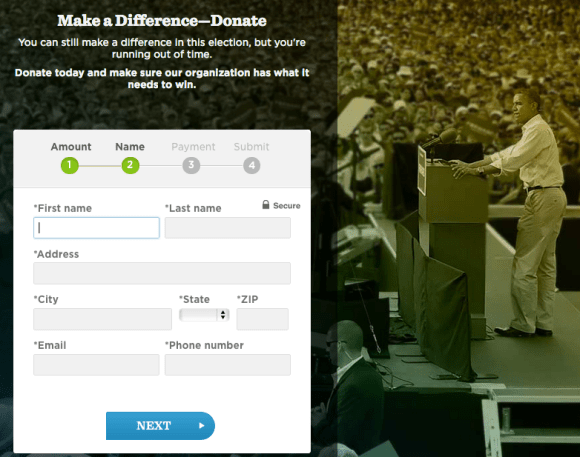Focus the First name field
Screen dimensions: 580x457
tap(96, 228)
